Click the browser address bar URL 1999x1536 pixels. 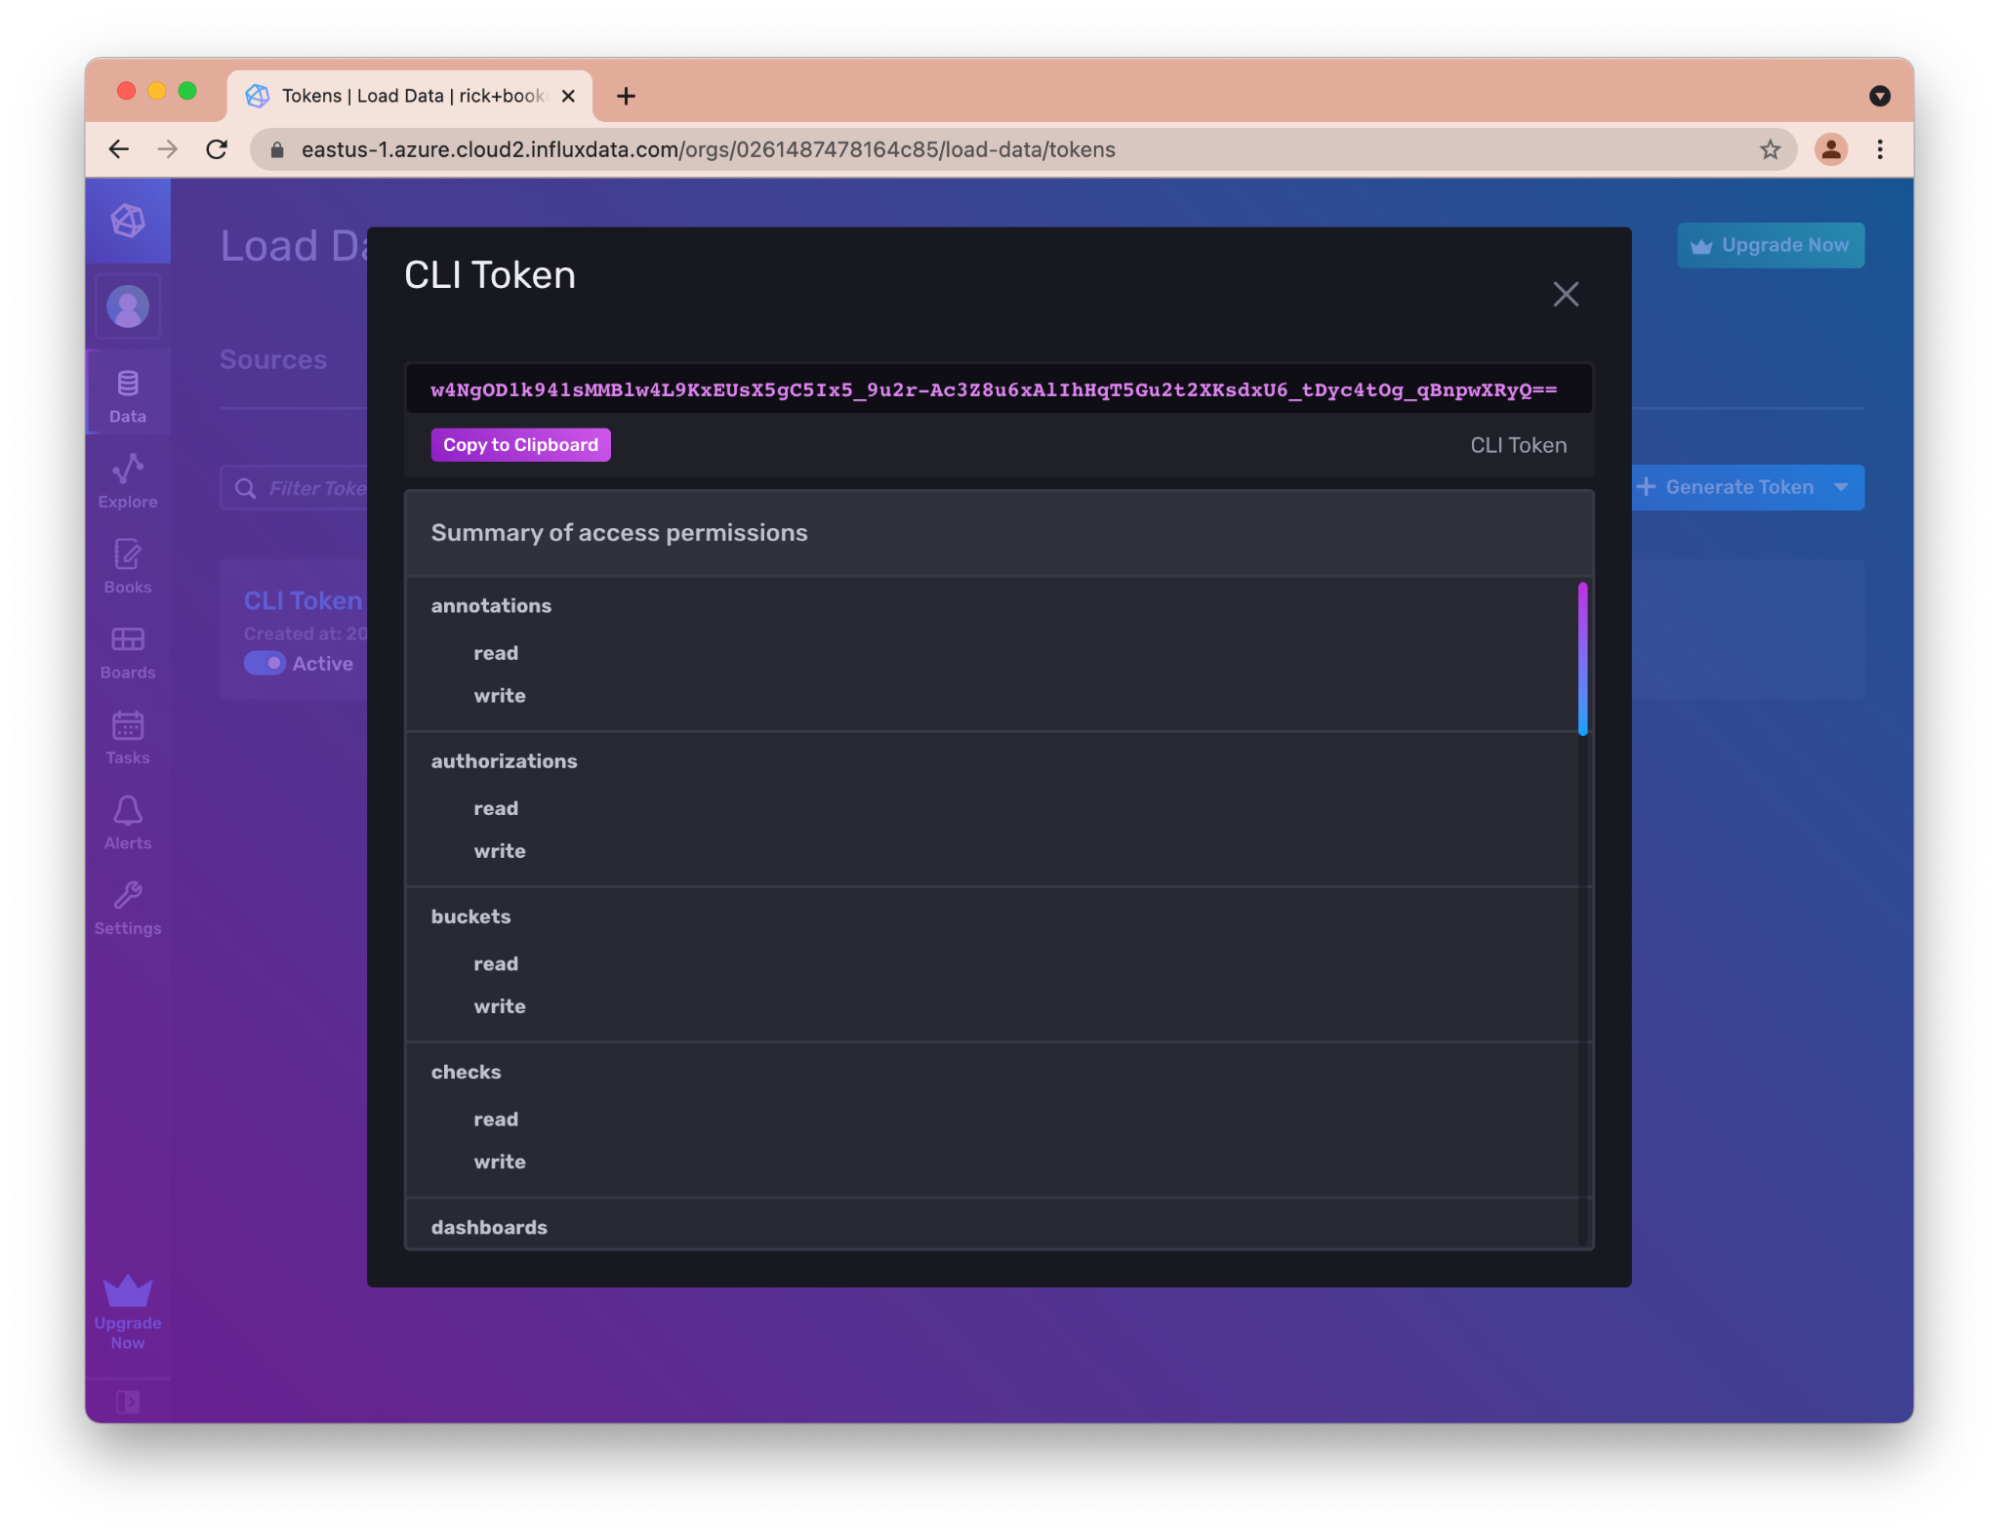pyautogui.click(x=708, y=150)
